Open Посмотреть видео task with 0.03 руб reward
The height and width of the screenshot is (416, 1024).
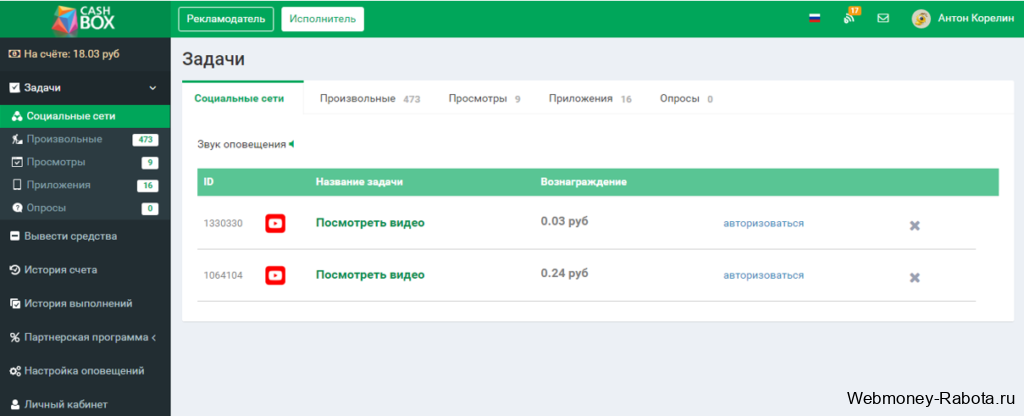click(x=370, y=223)
